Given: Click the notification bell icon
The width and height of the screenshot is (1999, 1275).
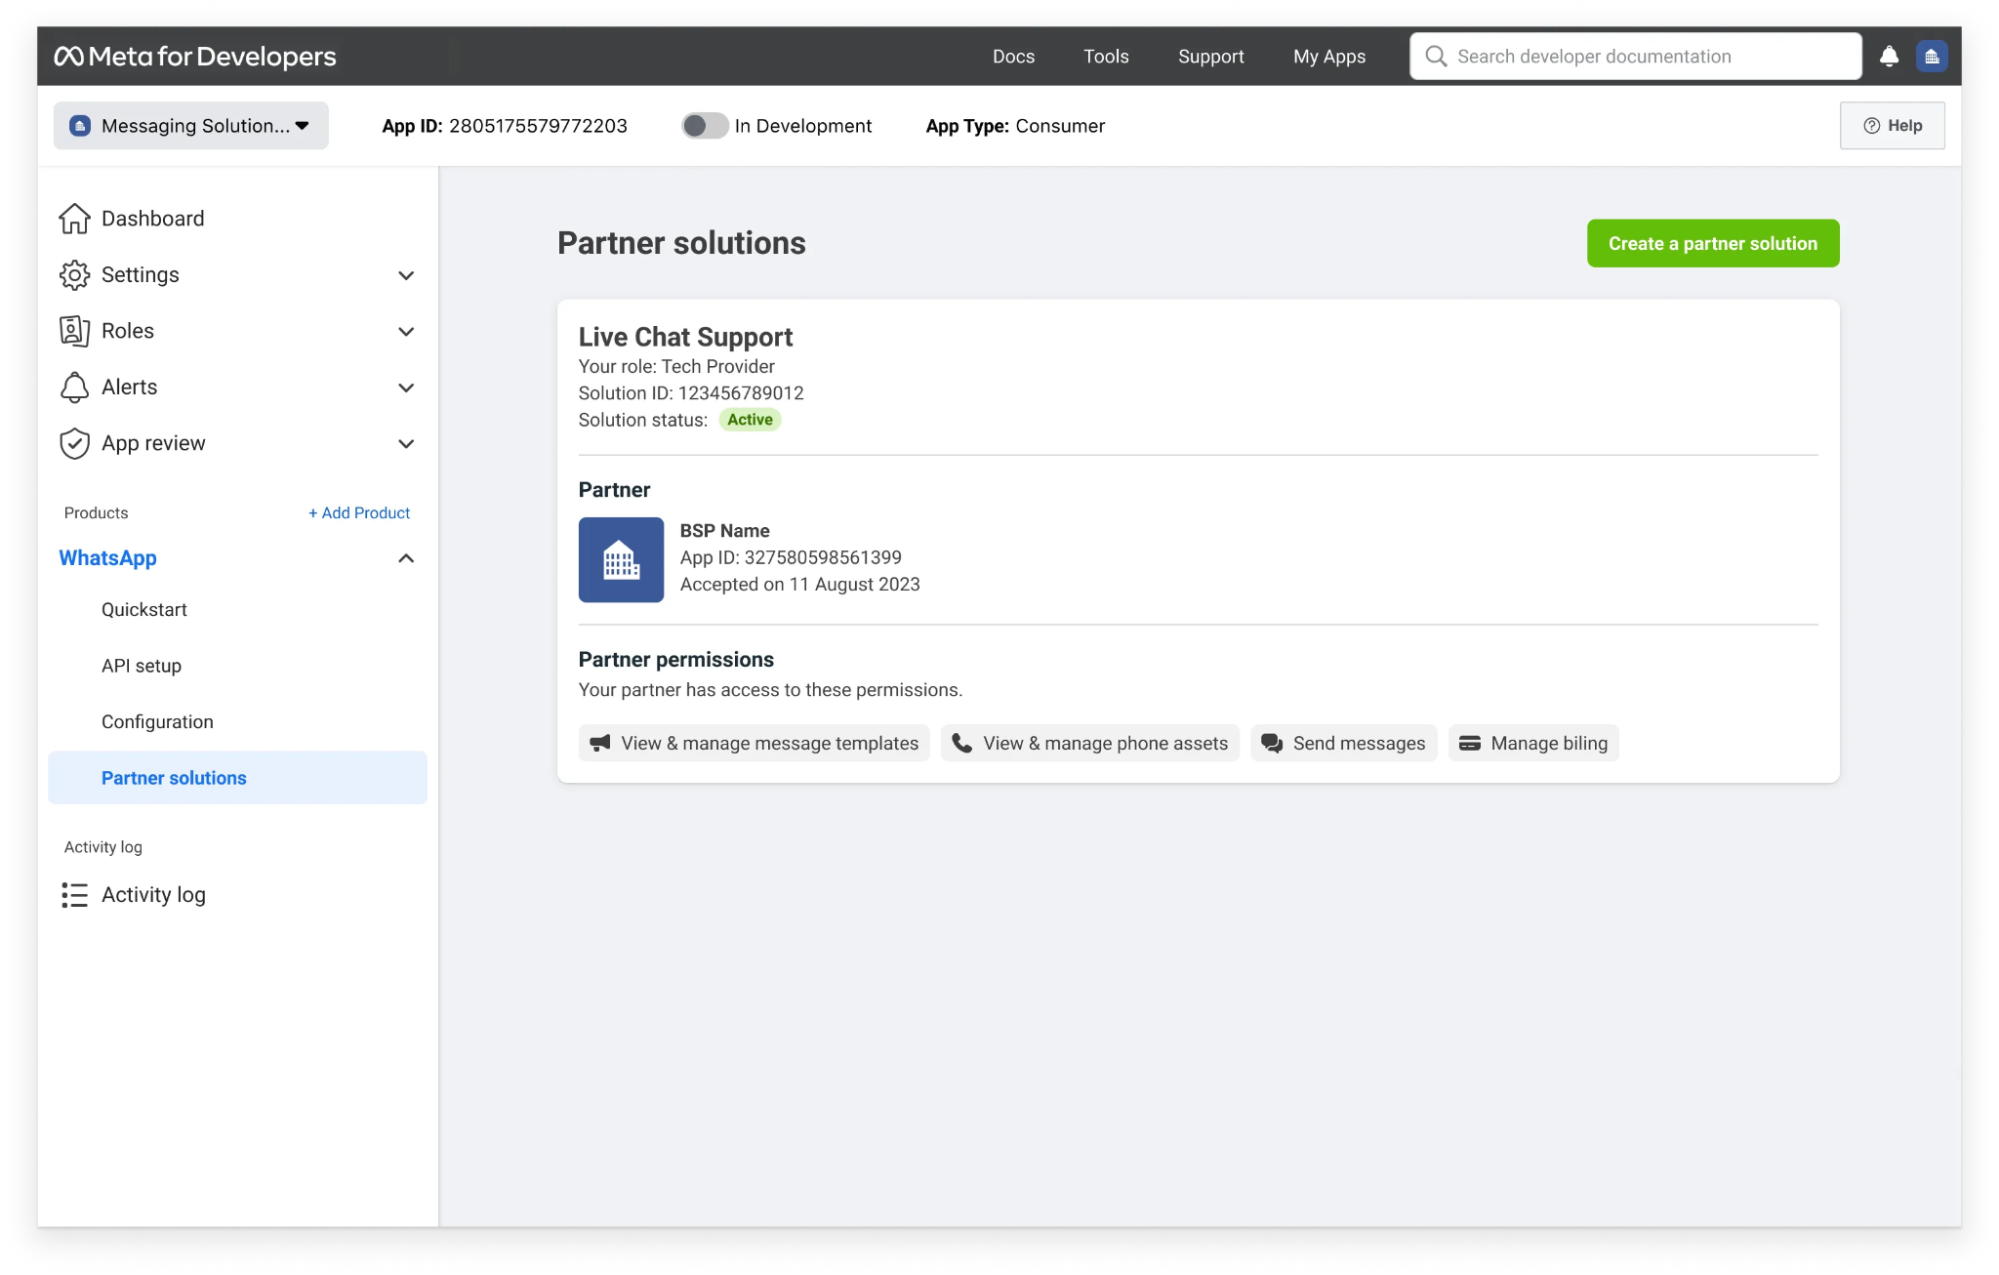Looking at the screenshot, I should click(x=1890, y=55).
